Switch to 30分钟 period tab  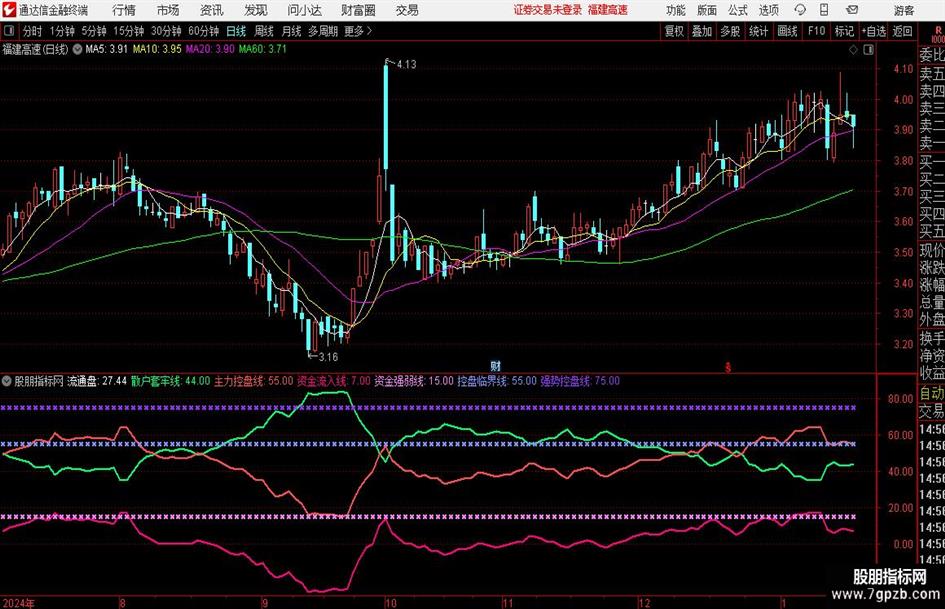166,31
